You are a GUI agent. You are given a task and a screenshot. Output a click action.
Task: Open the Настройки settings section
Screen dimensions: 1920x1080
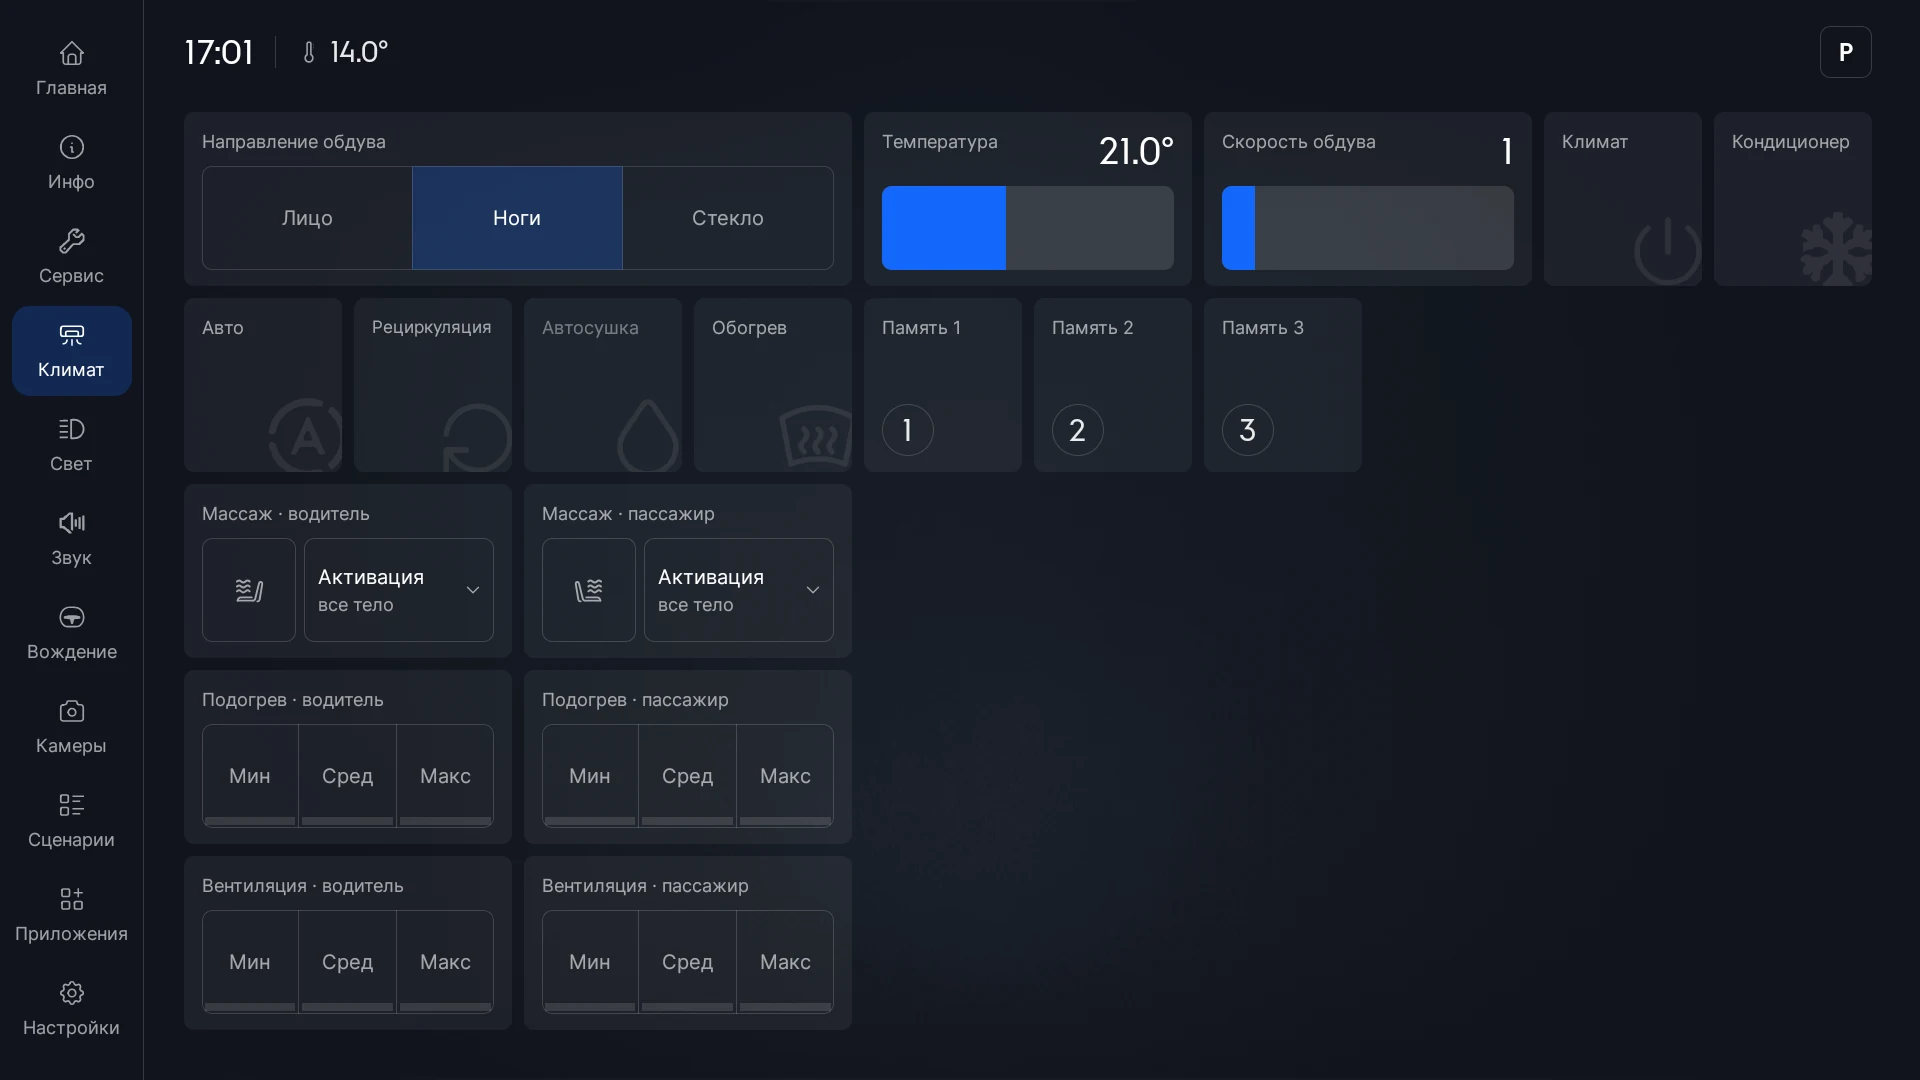coord(71,1009)
